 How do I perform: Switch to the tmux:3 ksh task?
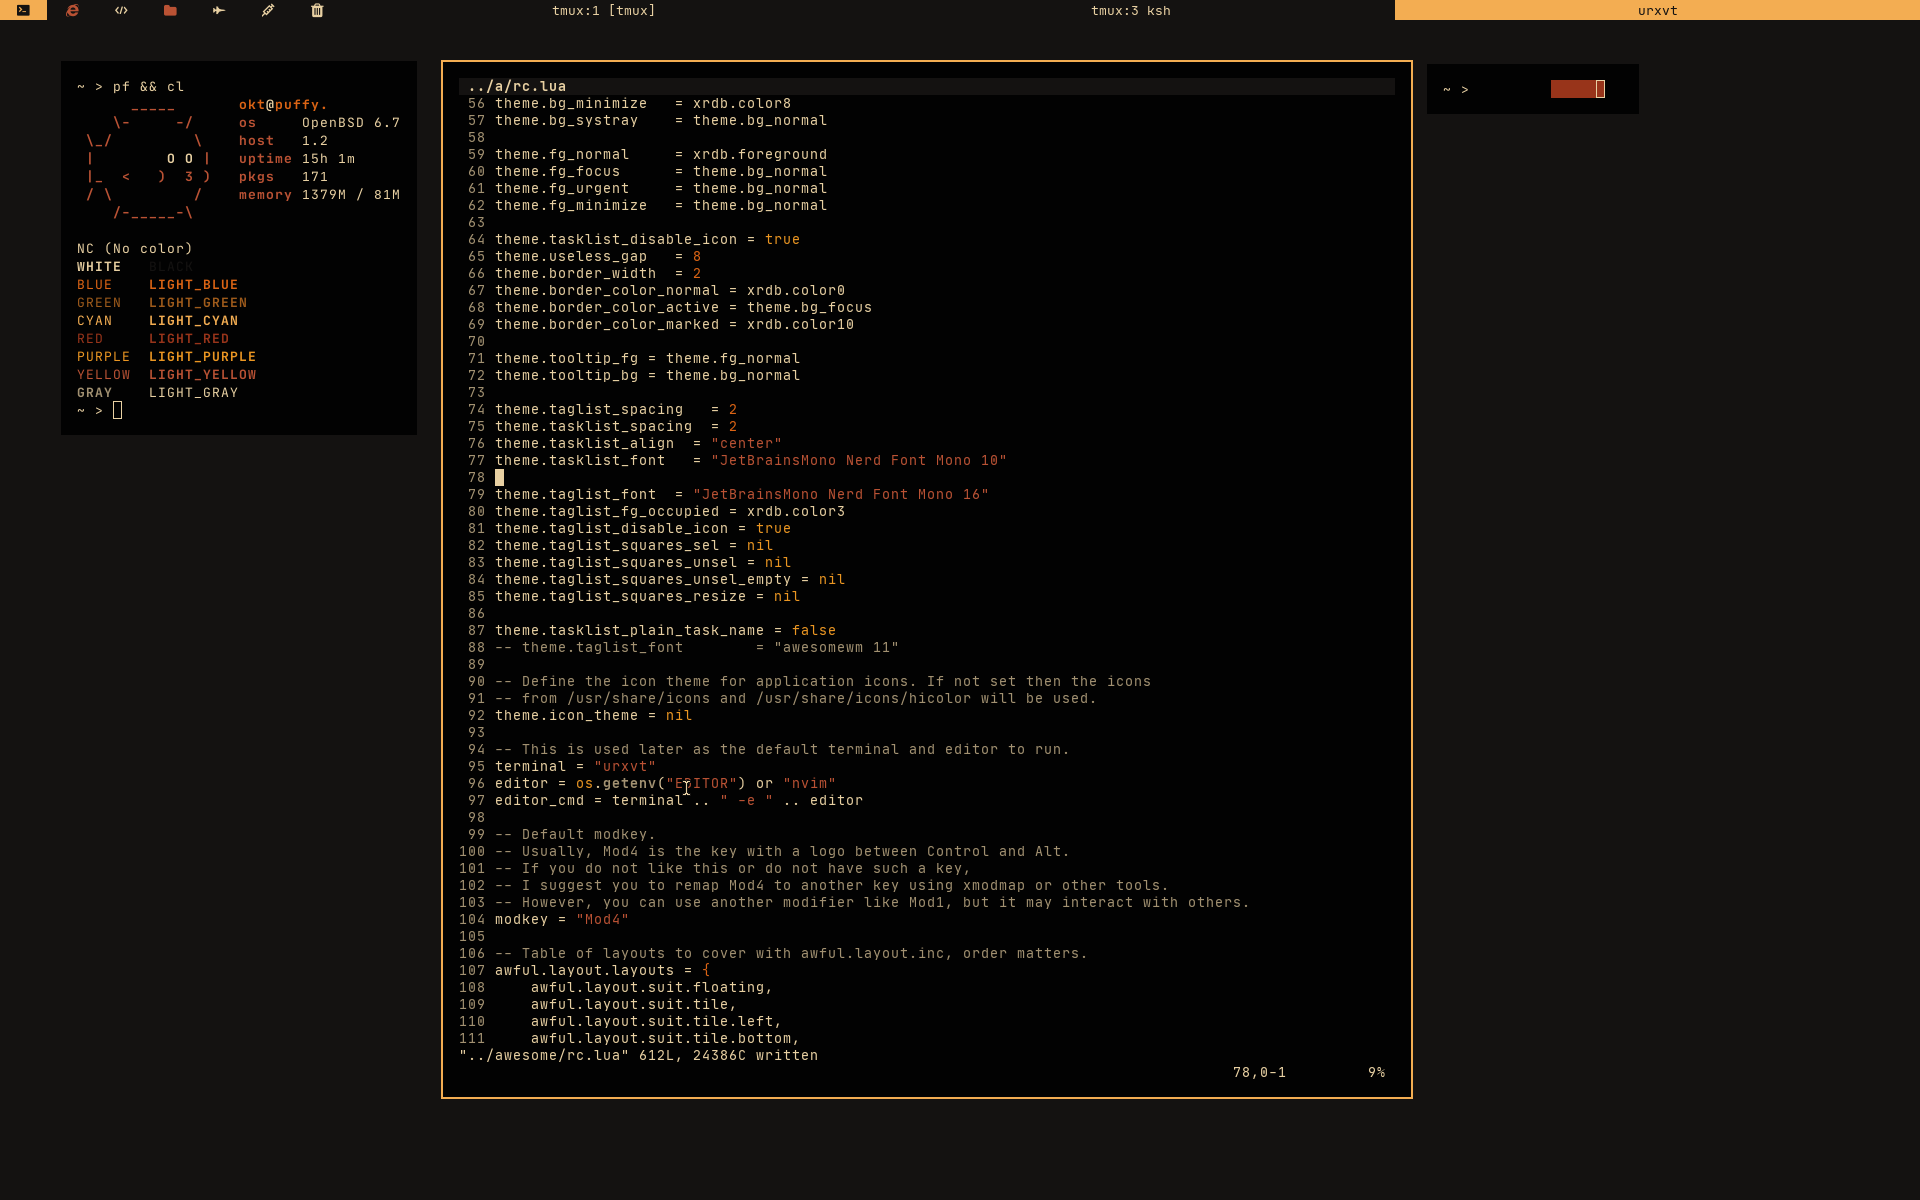pos(1130,10)
